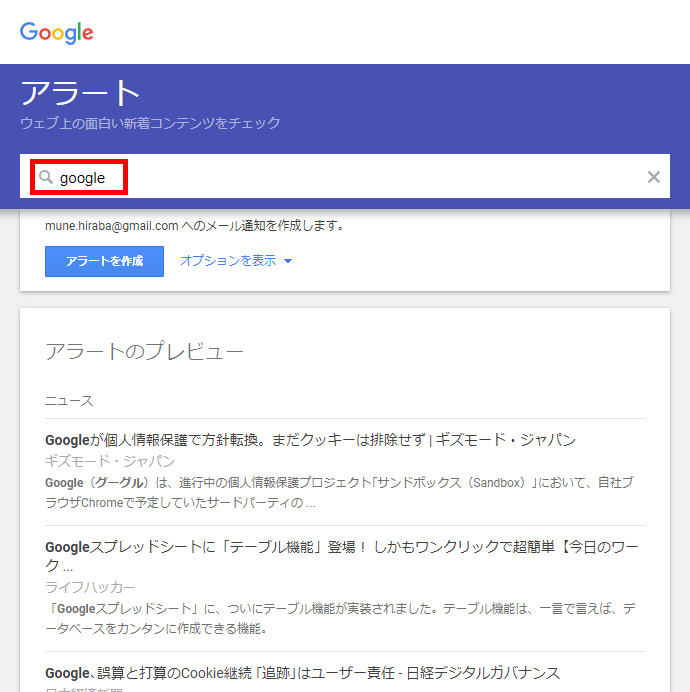Click the ギズモード・ジャパン source name
The image size is (690, 692).
(110, 461)
